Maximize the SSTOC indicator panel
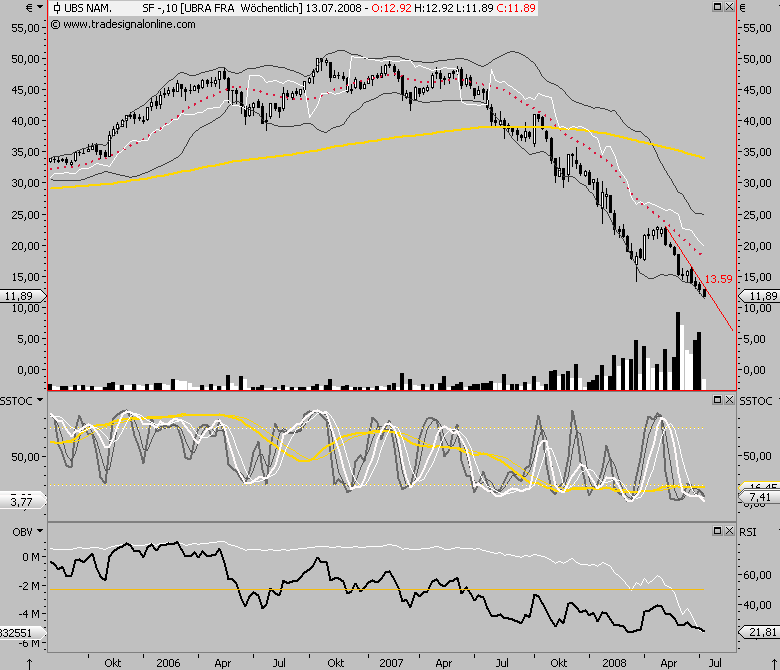The height and width of the screenshot is (670, 780). pyautogui.click(x=716, y=400)
